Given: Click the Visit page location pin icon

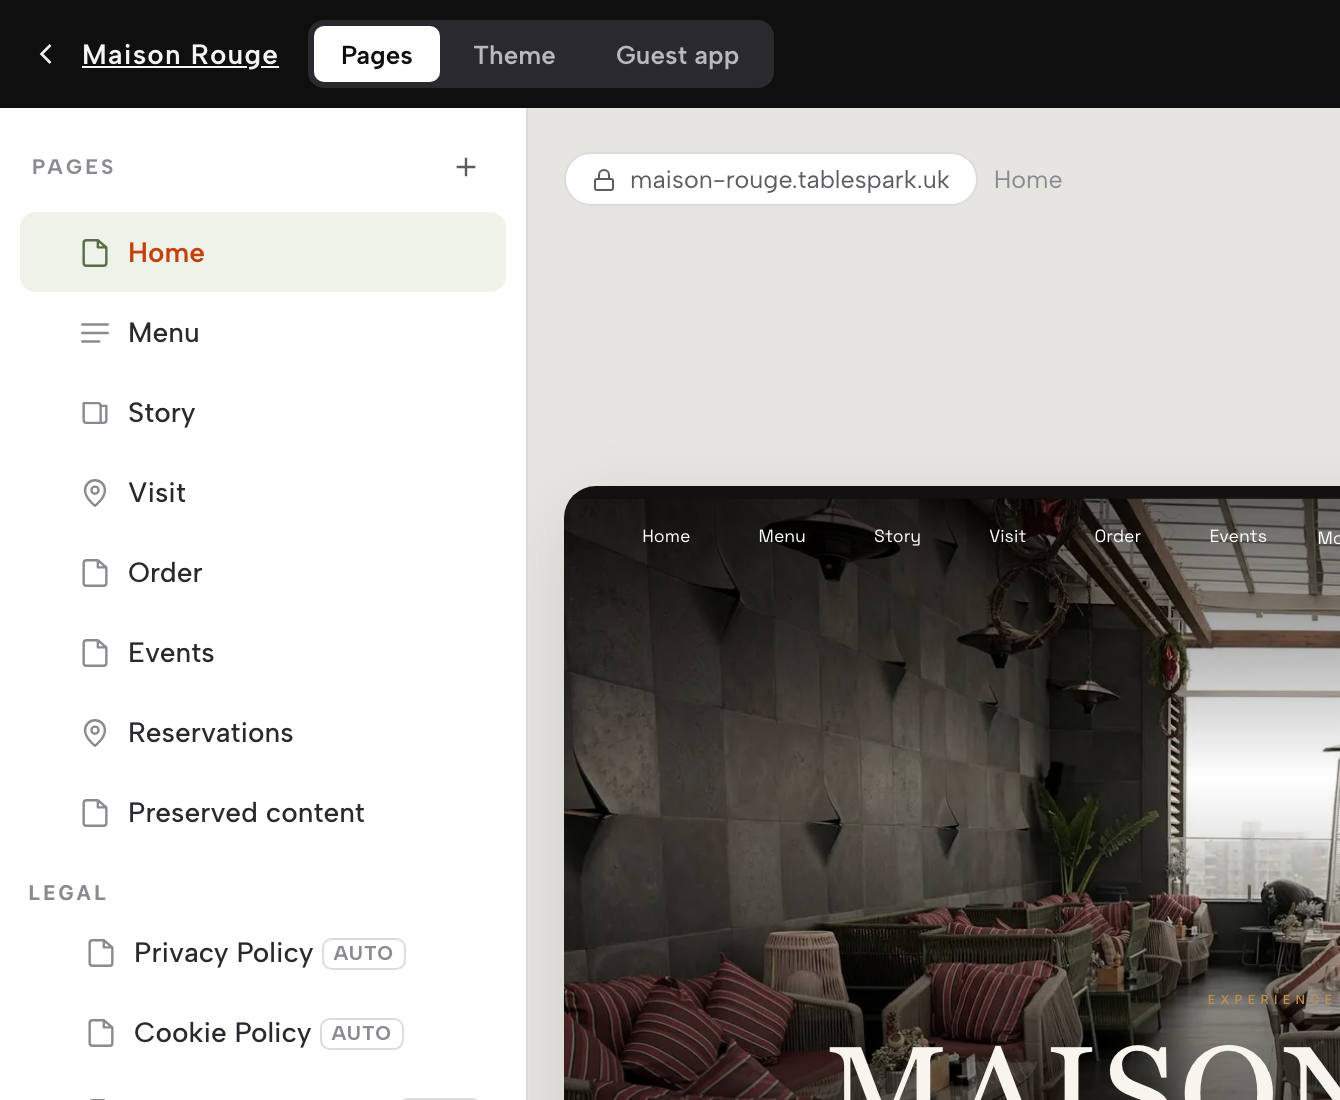Looking at the screenshot, I should click(95, 493).
